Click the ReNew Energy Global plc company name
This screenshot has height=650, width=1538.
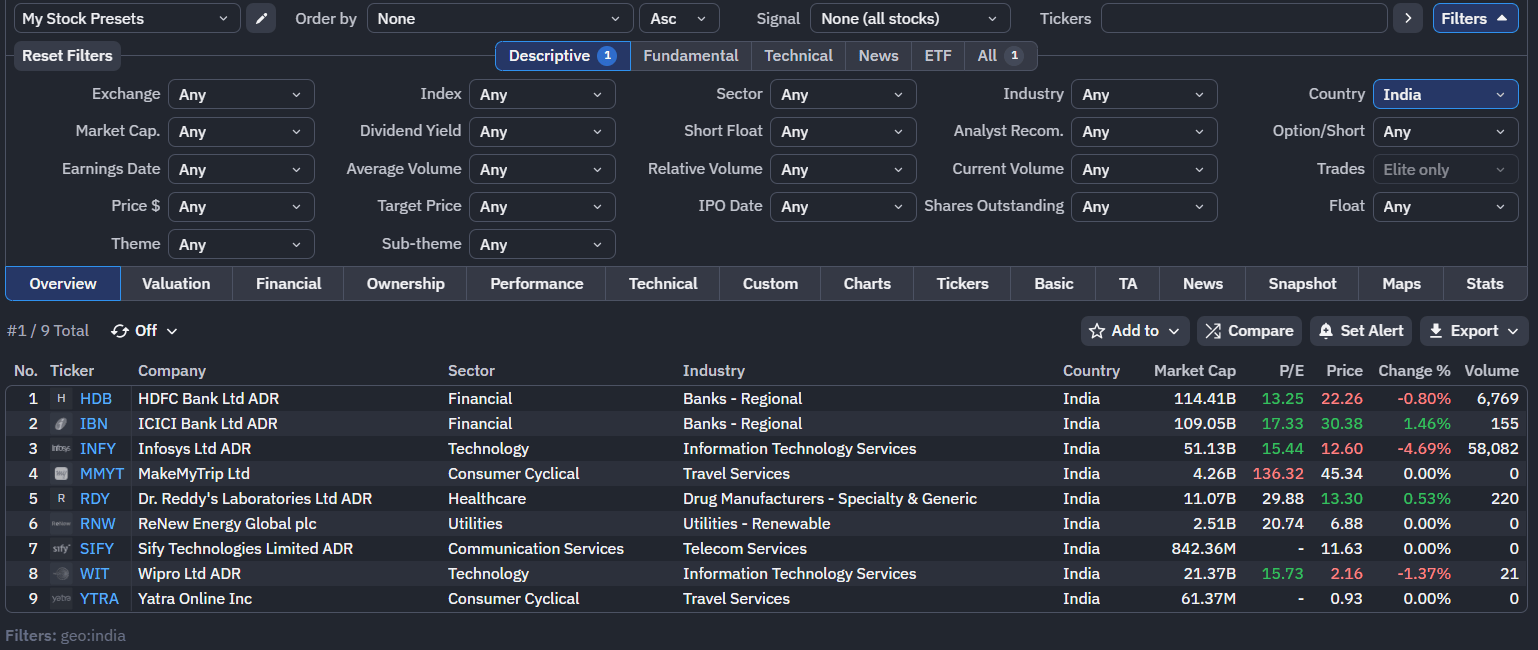[x=227, y=524]
